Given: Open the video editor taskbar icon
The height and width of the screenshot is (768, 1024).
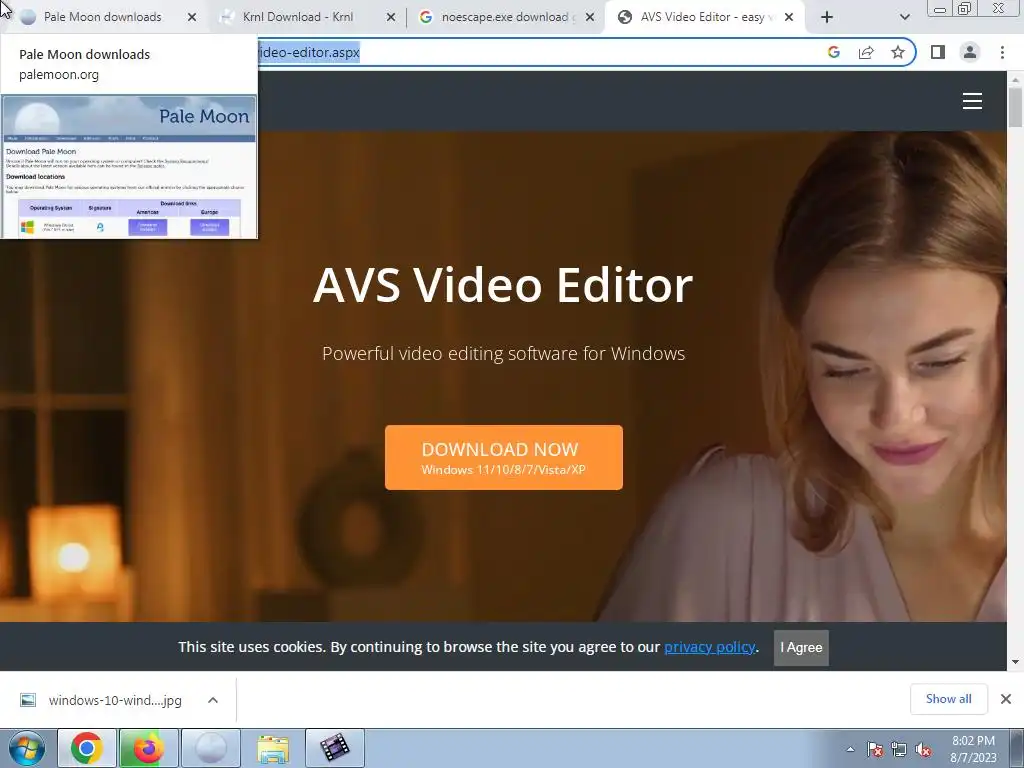Looking at the screenshot, I should coord(334,748).
